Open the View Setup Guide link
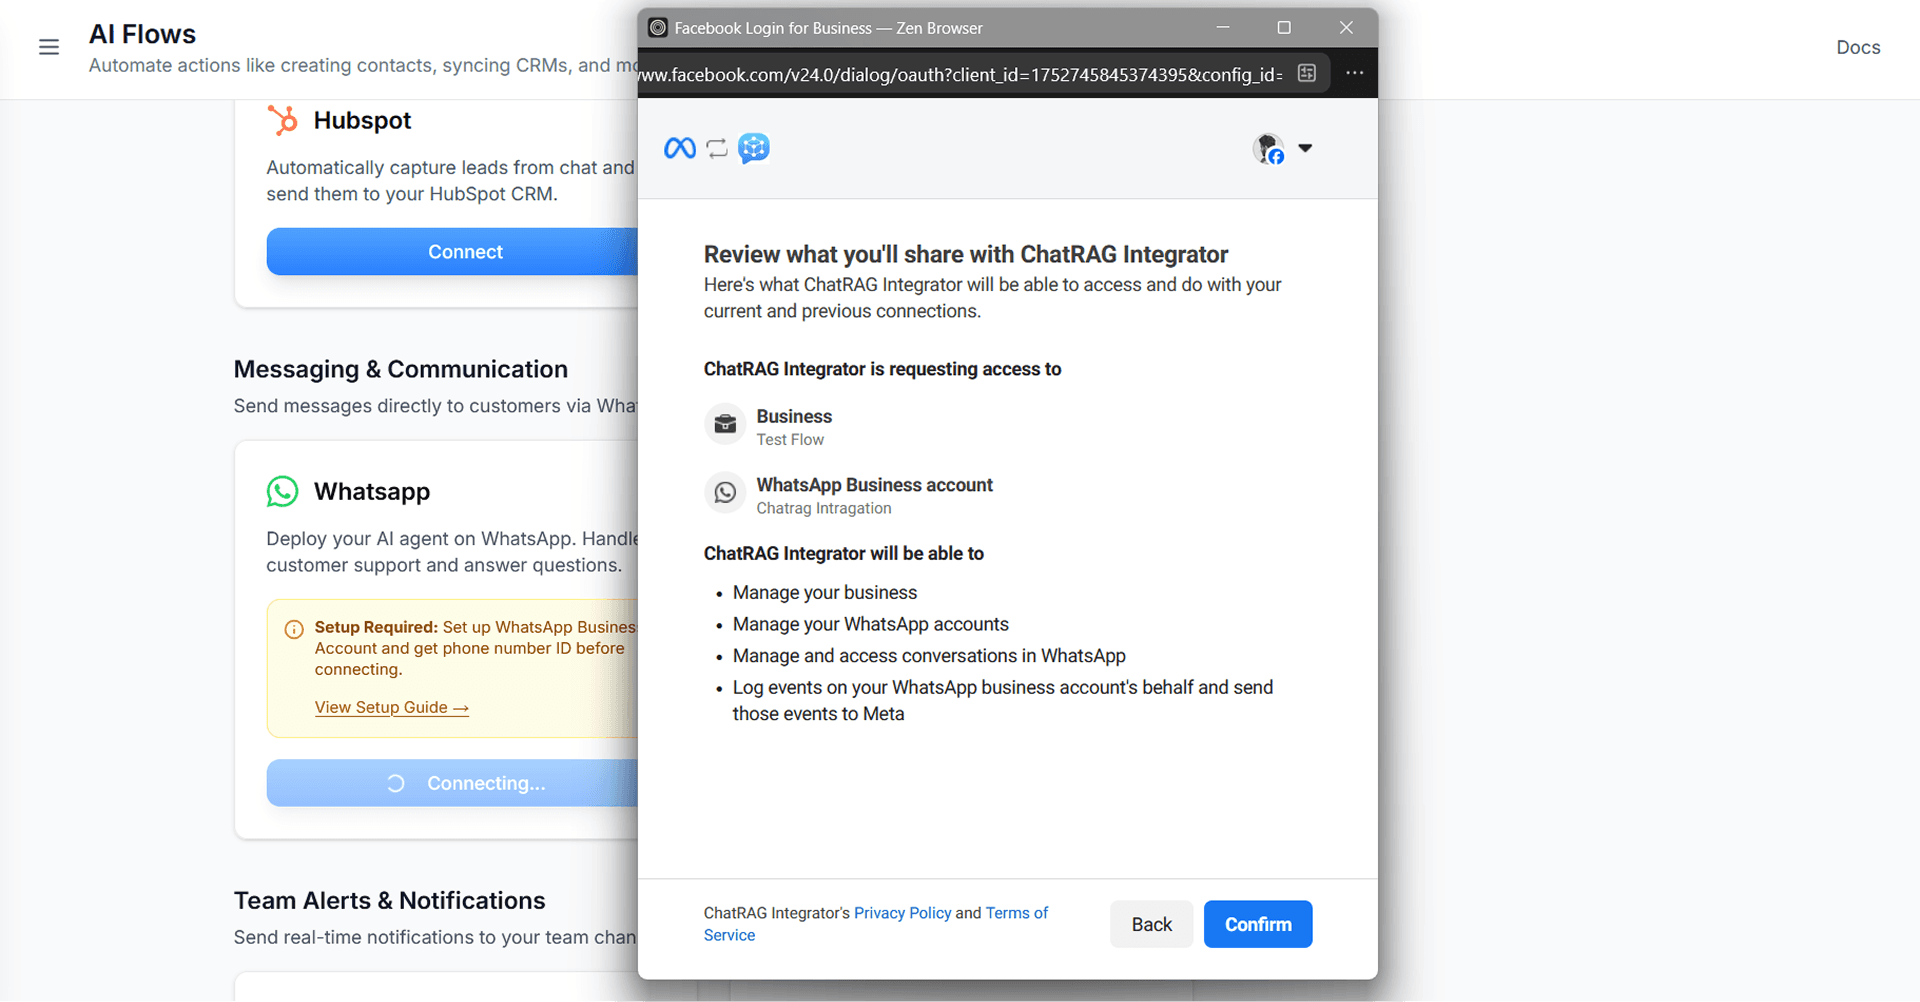Viewport: 1920px width, 1002px height. click(391, 707)
